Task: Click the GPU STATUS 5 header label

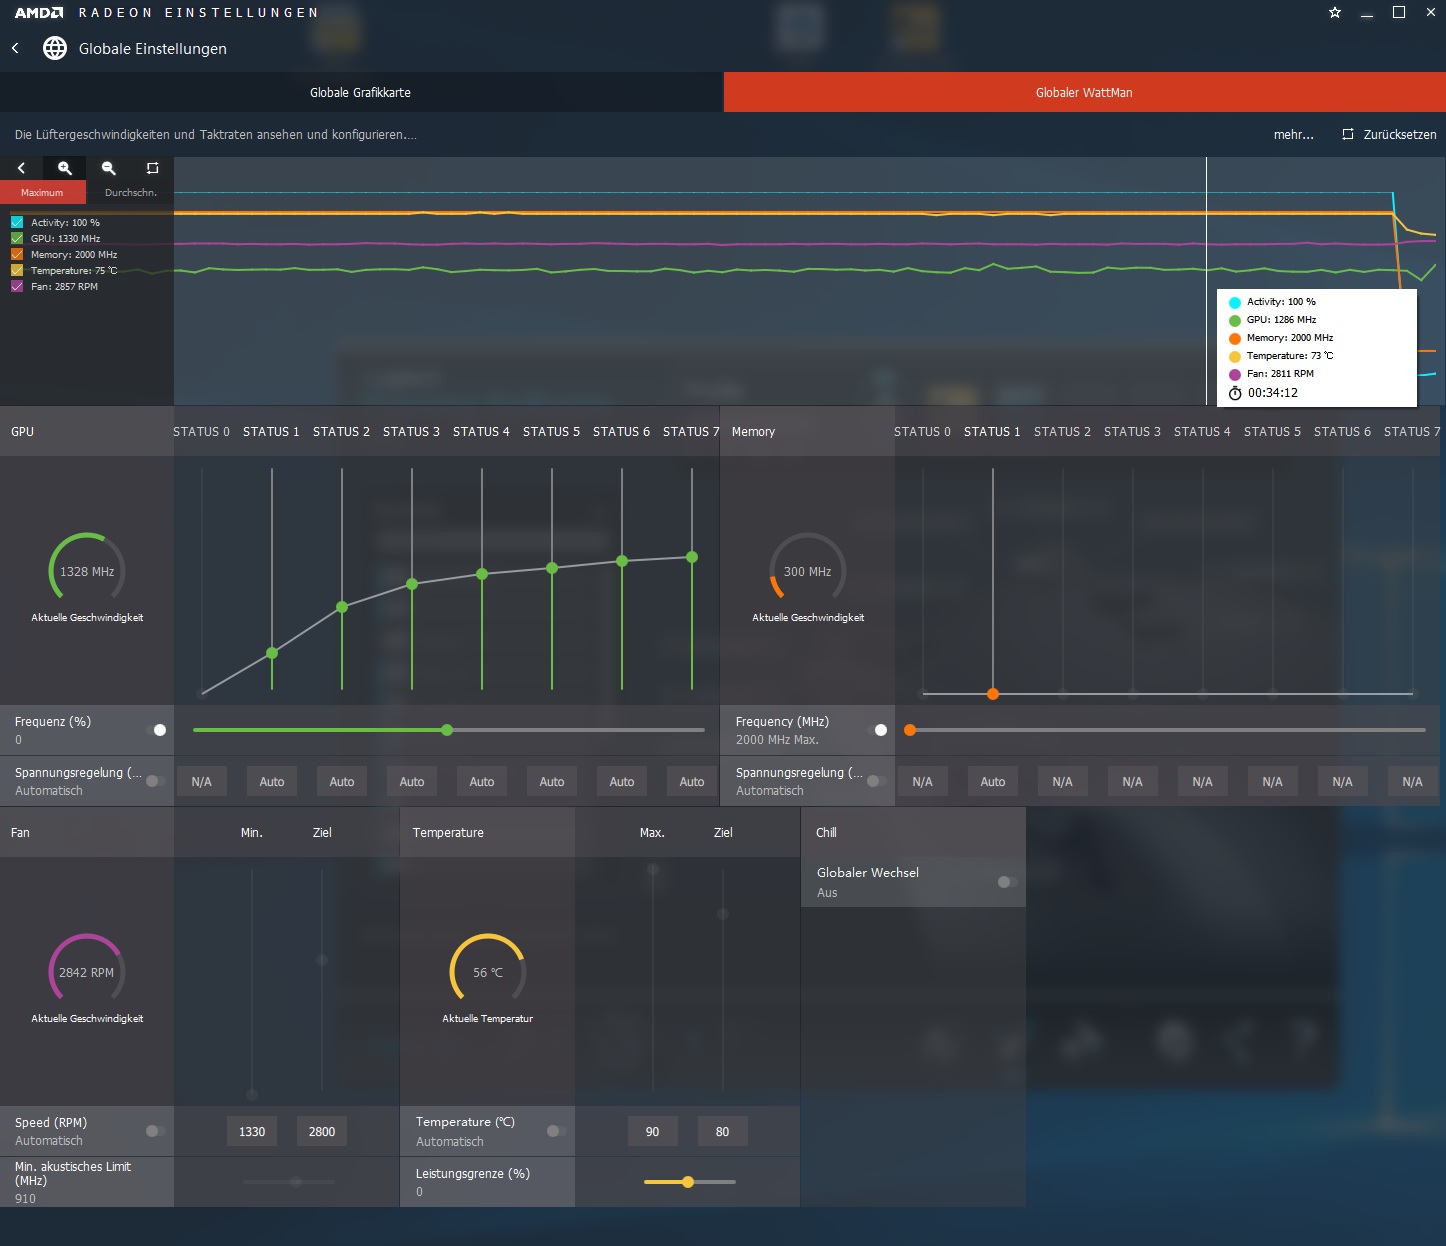Action: [551, 432]
